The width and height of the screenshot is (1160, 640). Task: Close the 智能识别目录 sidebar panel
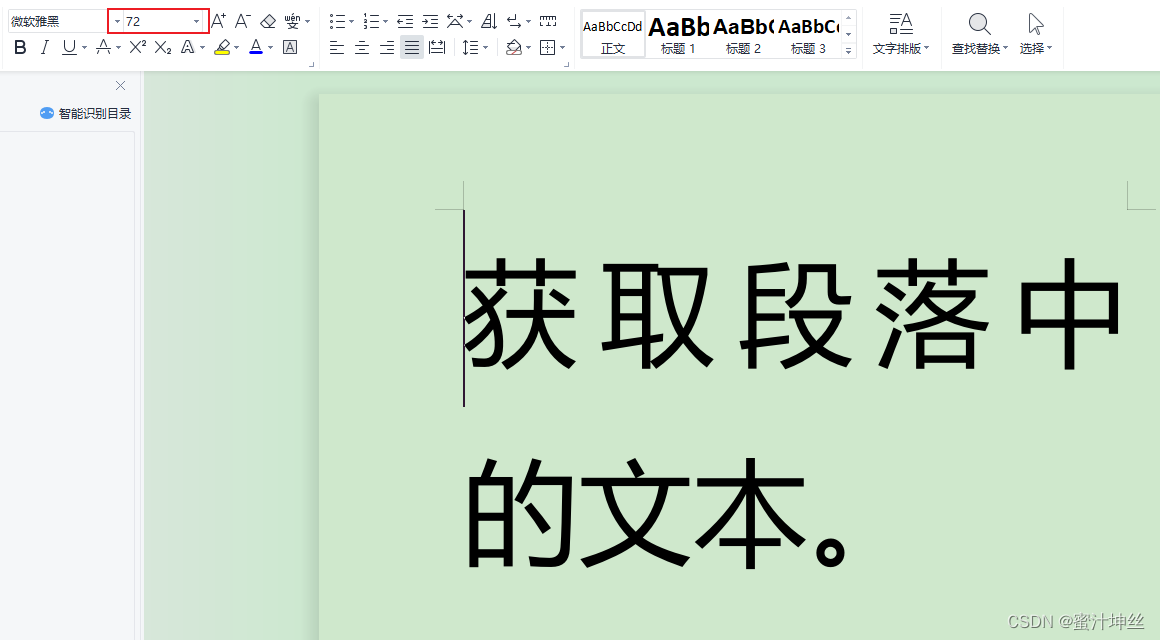click(120, 85)
